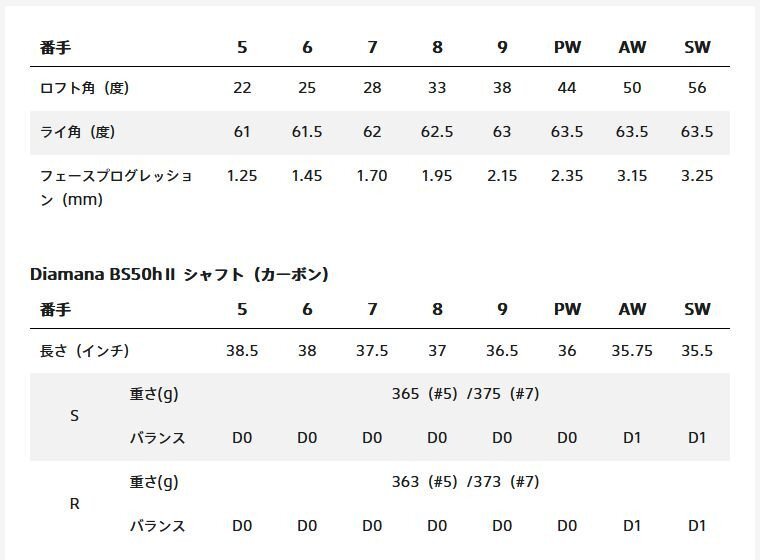
Task: Select loft value 44 for PW
Action: click(567, 88)
